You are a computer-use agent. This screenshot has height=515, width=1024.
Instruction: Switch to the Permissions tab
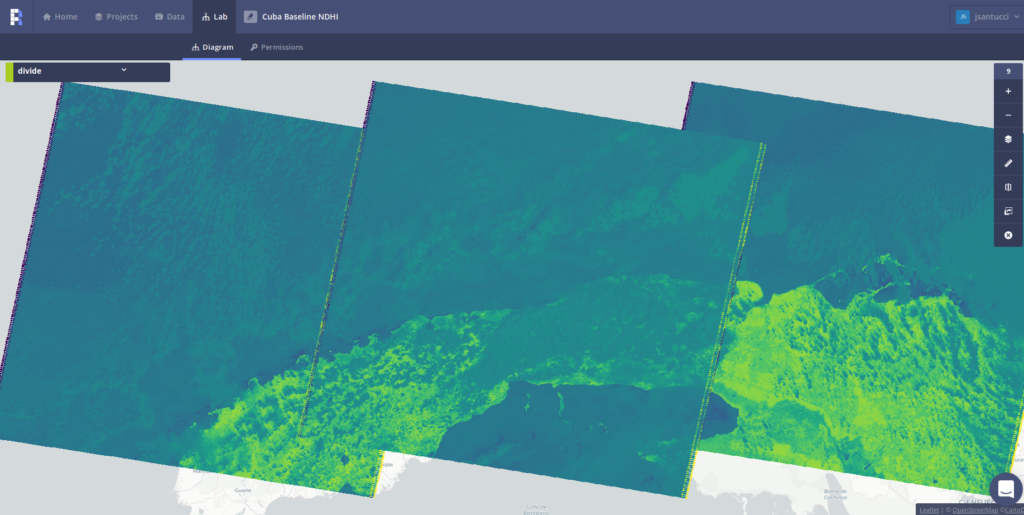tap(277, 47)
